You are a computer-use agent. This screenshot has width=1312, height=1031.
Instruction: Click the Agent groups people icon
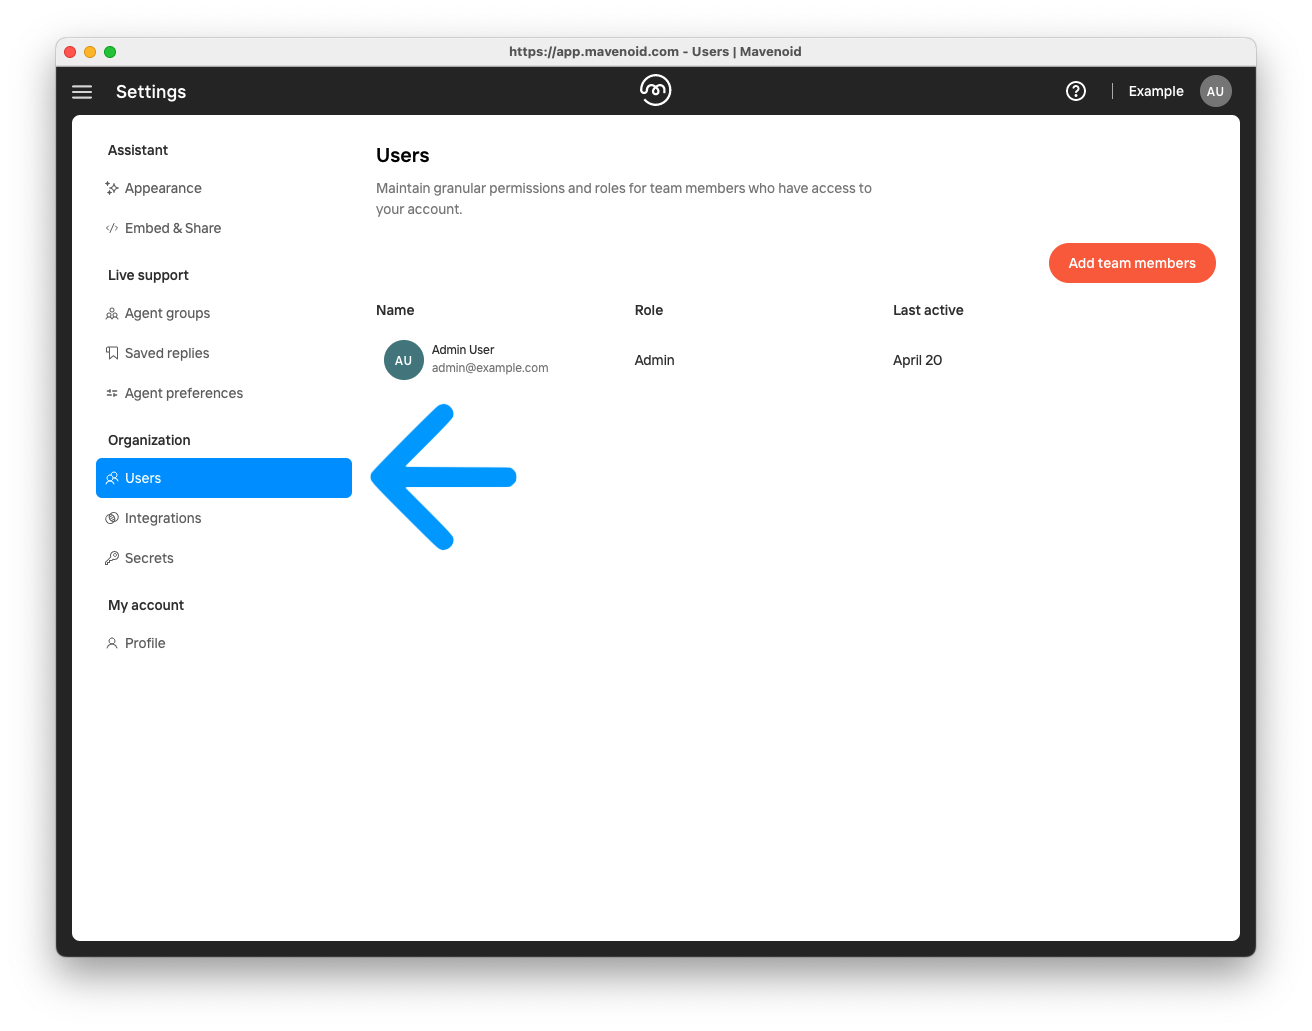pos(112,313)
